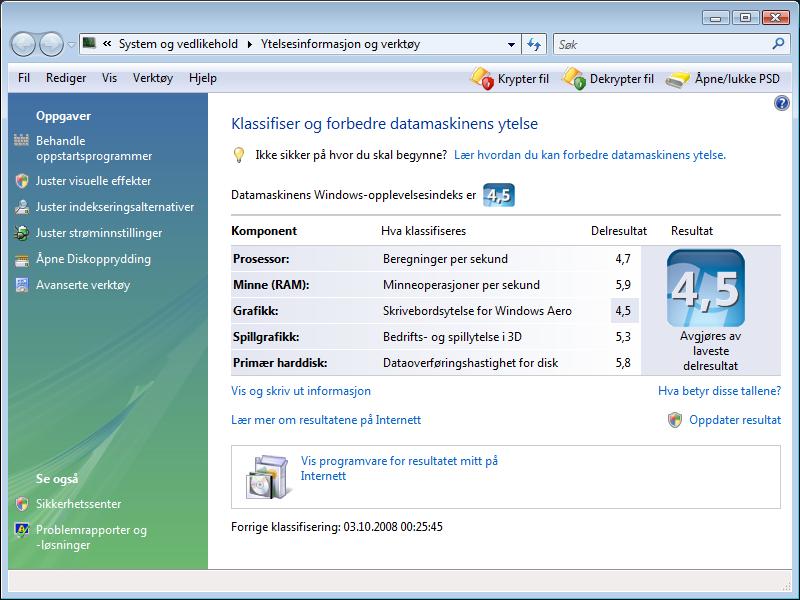Image resolution: width=800 pixels, height=600 pixels.
Task: Click Åpne/lukke PSD toolbar label
Action: 737,79
